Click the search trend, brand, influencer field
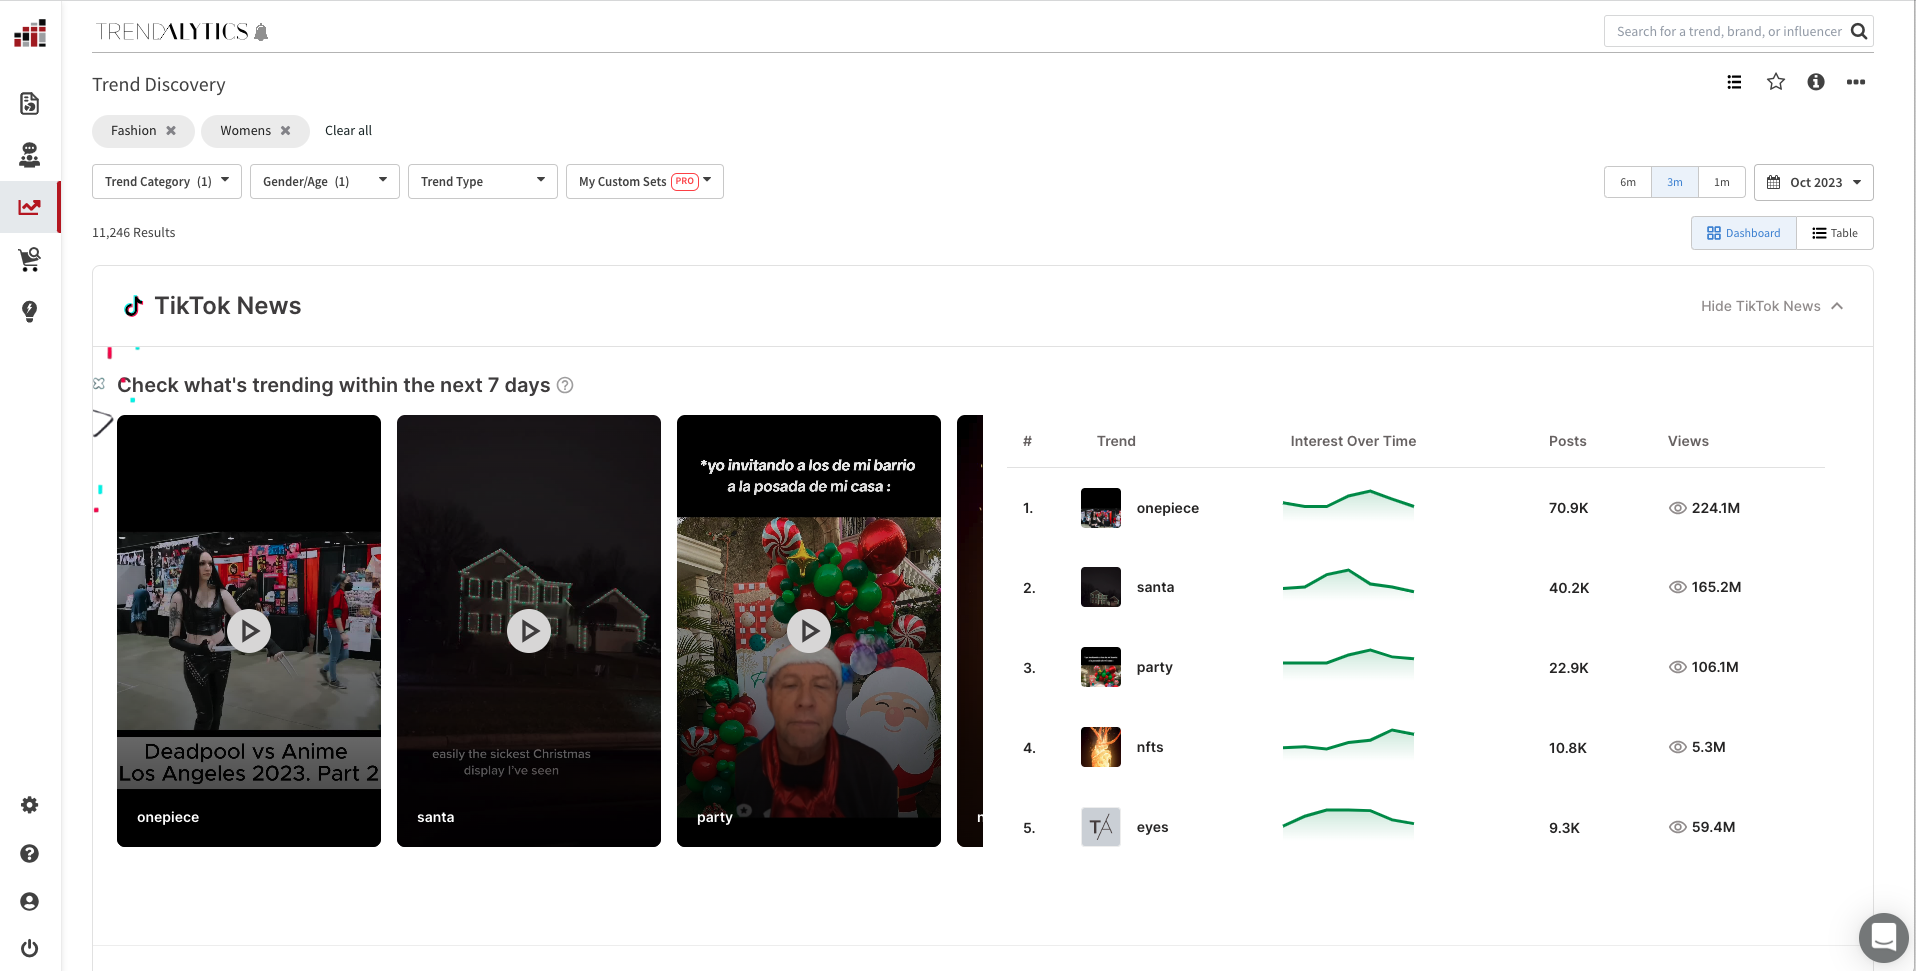Viewport: 1916px width, 971px height. click(1728, 31)
